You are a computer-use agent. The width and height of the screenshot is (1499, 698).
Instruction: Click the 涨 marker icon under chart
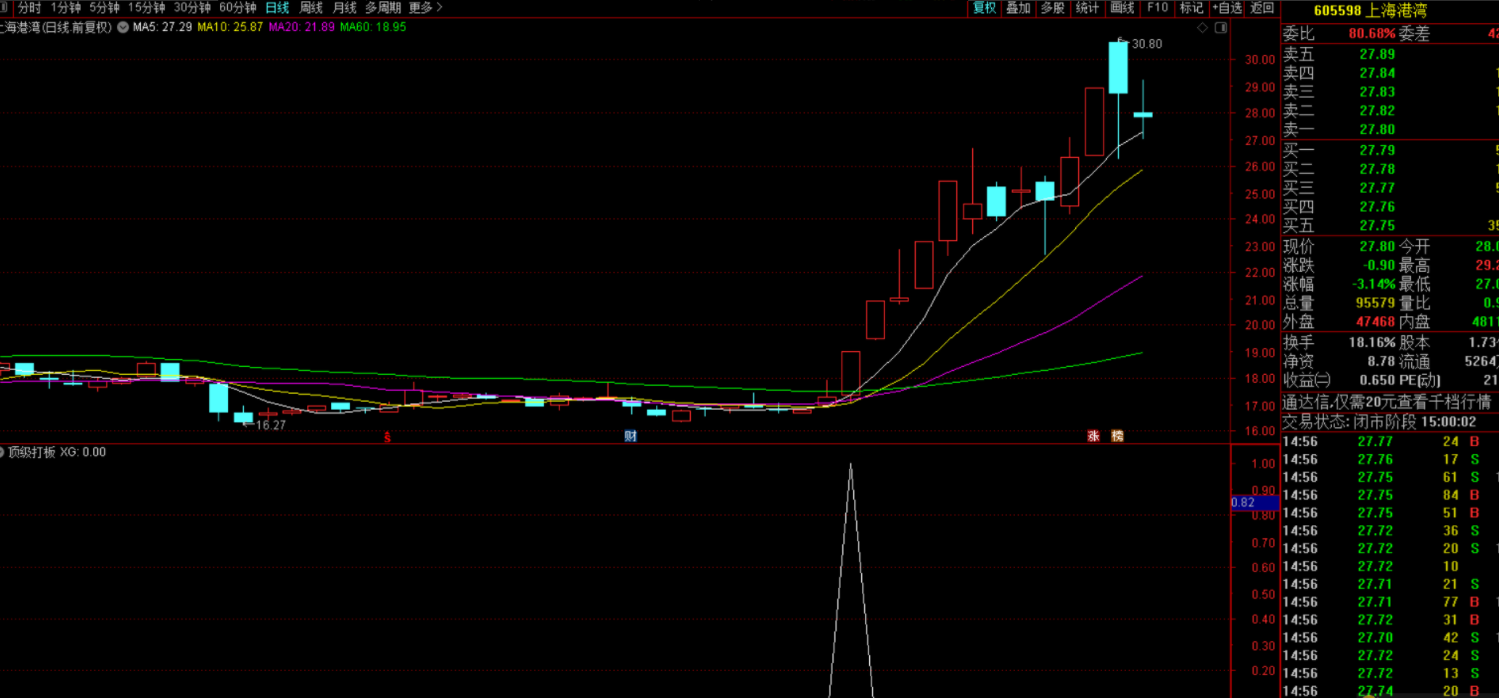[x=1093, y=436]
